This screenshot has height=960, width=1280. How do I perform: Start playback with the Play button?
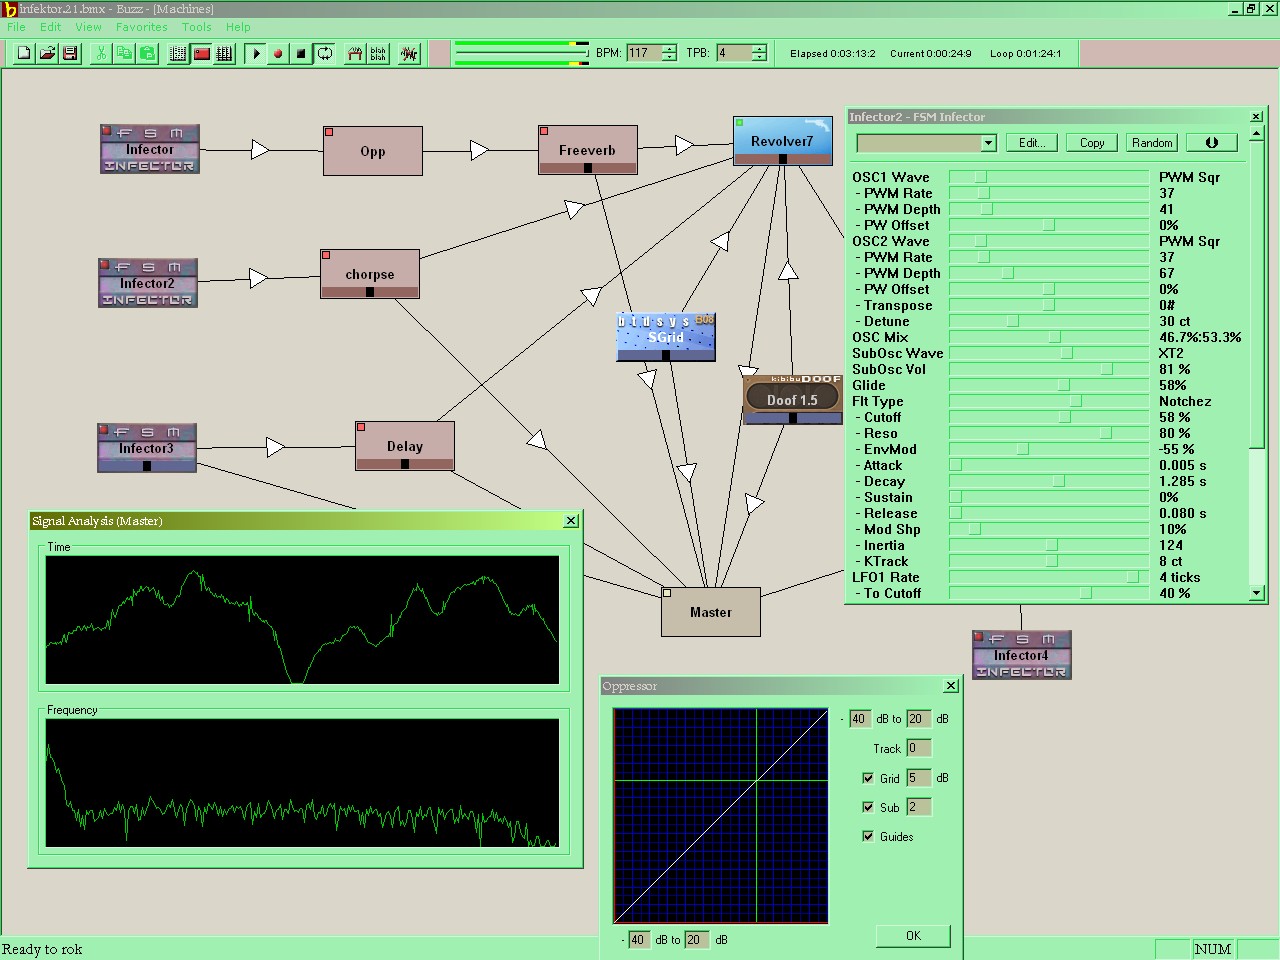pos(256,53)
